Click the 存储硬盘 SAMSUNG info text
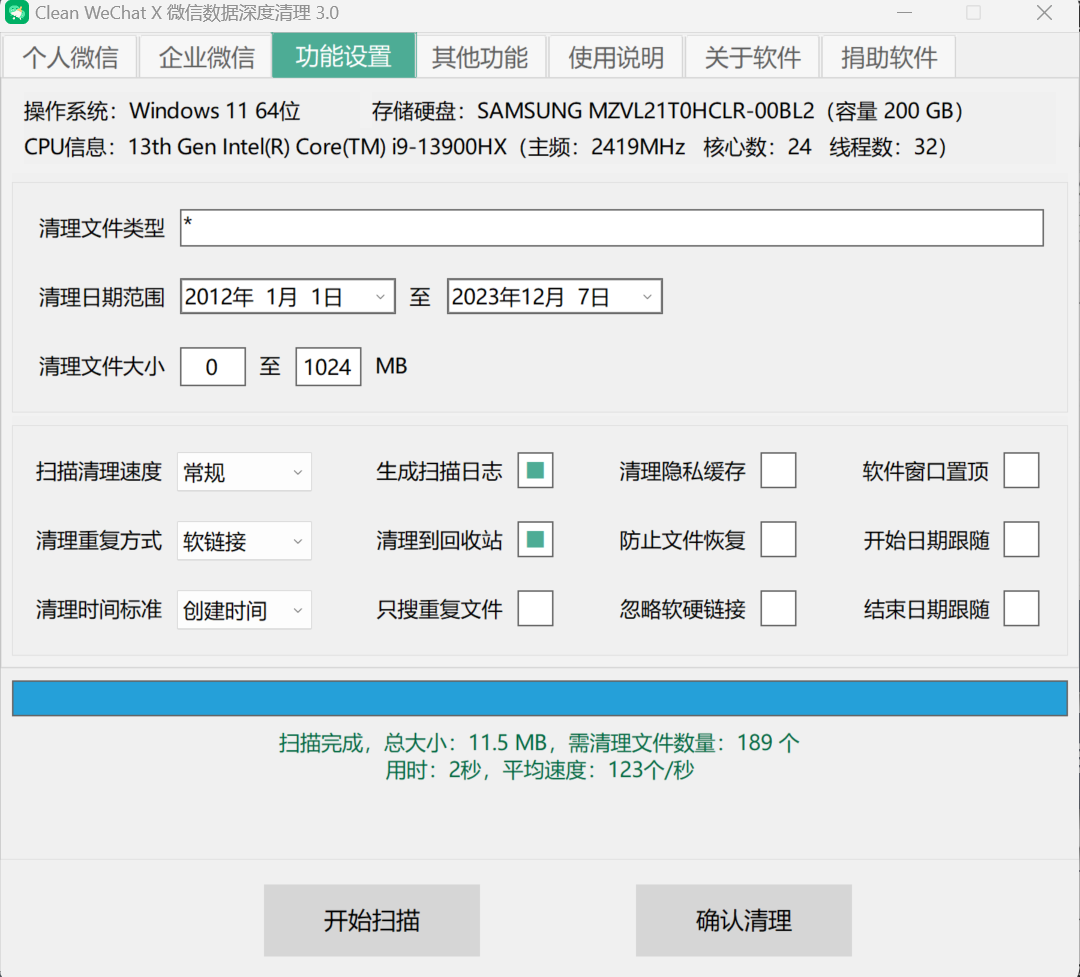The image size is (1080, 977). click(667, 111)
